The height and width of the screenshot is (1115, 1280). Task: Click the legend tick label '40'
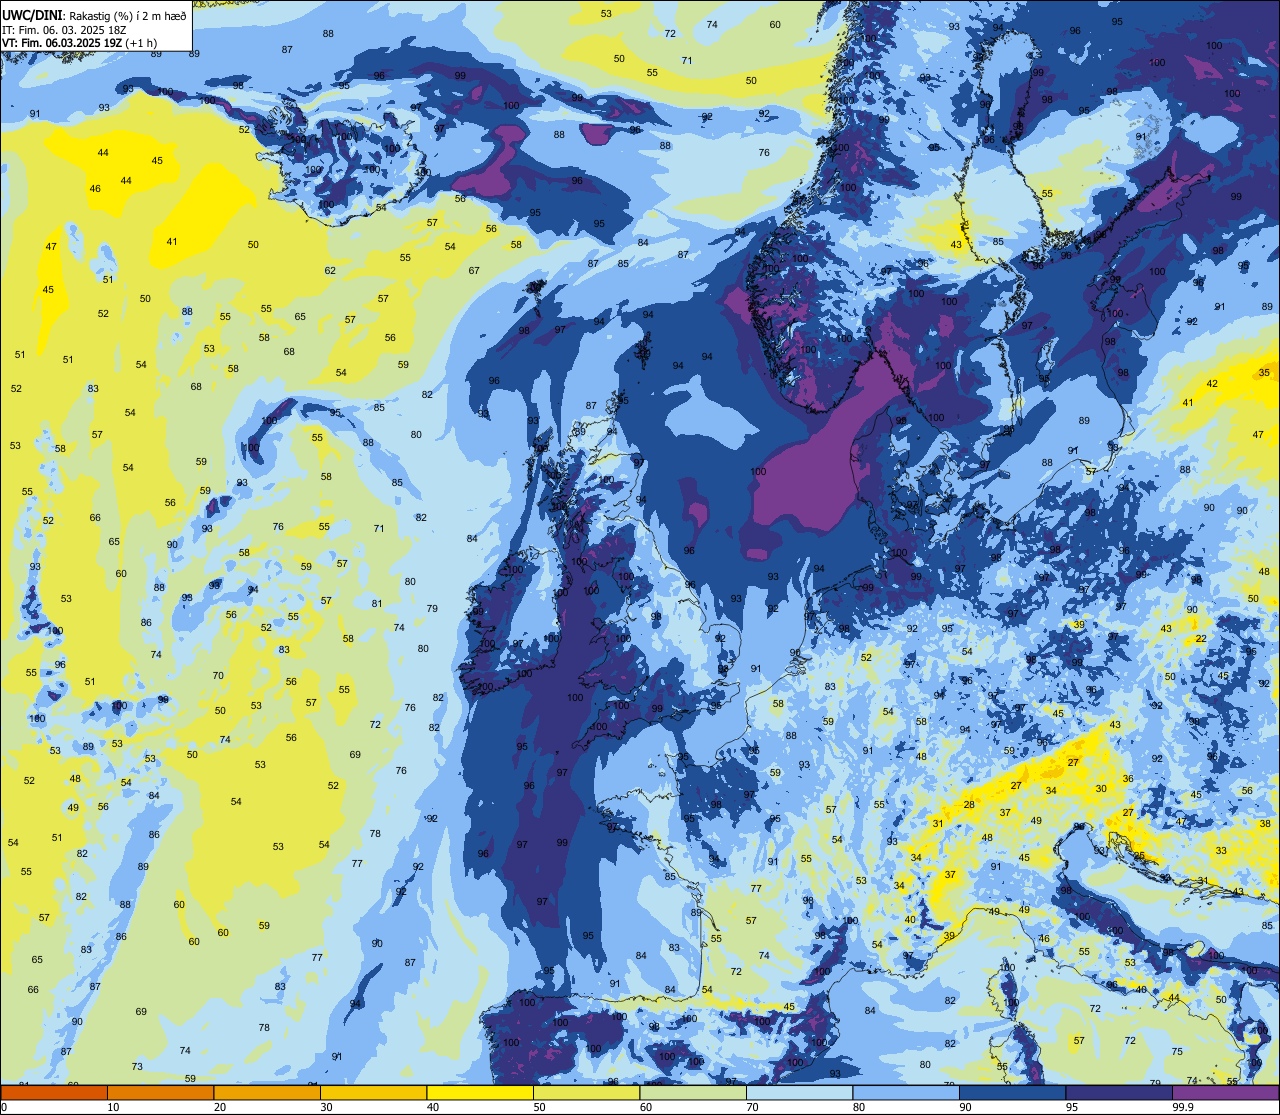point(433,1107)
